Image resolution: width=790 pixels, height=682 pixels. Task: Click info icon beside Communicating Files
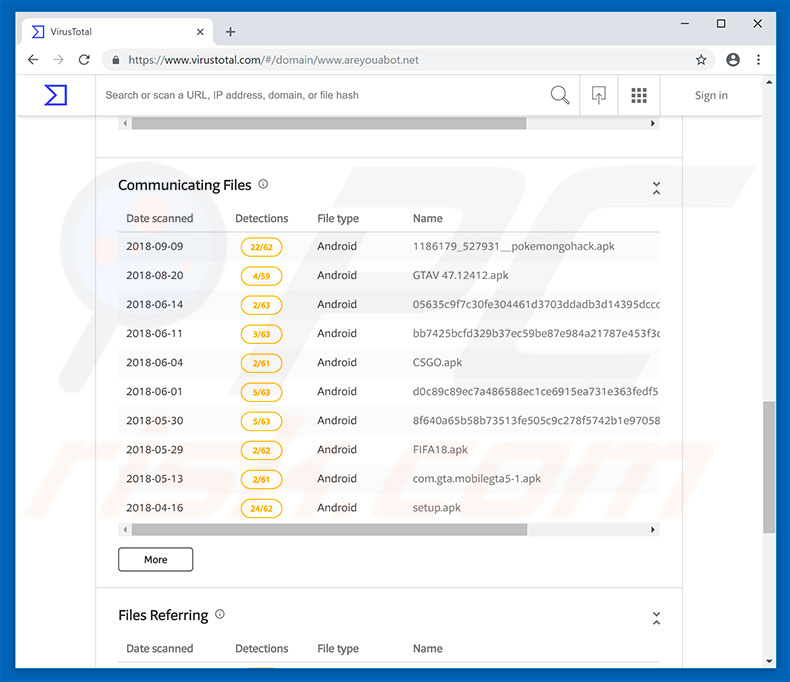(x=263, y=184)
